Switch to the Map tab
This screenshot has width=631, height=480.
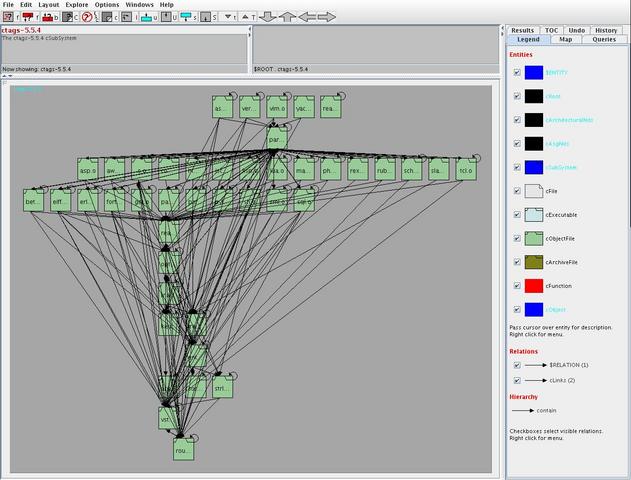565,39
